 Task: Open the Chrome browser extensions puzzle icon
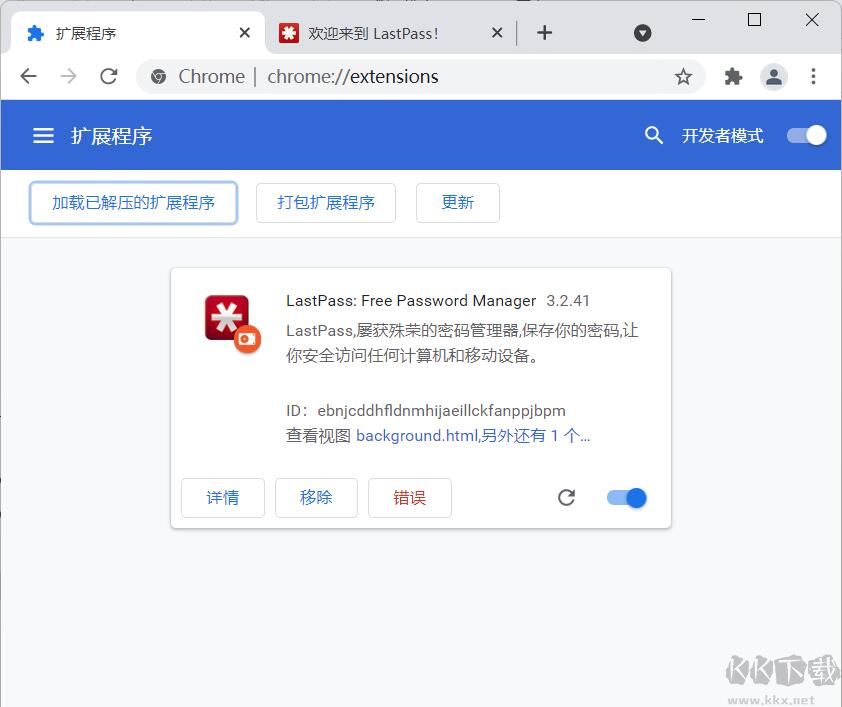point(733,76)
